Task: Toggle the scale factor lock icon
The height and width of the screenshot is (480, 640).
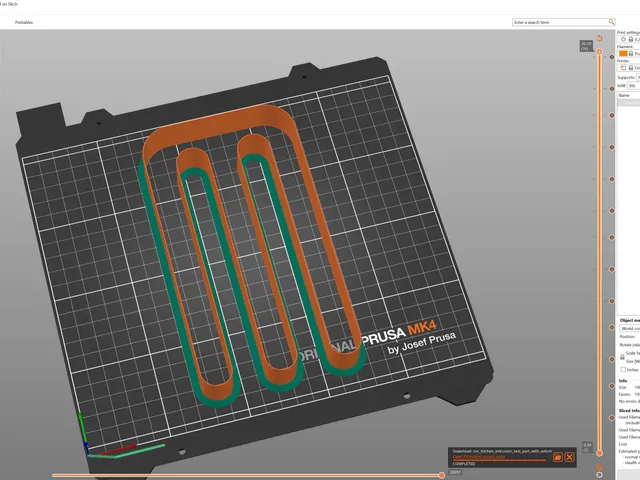Action: pyautogui.click(x=622, y=357)
